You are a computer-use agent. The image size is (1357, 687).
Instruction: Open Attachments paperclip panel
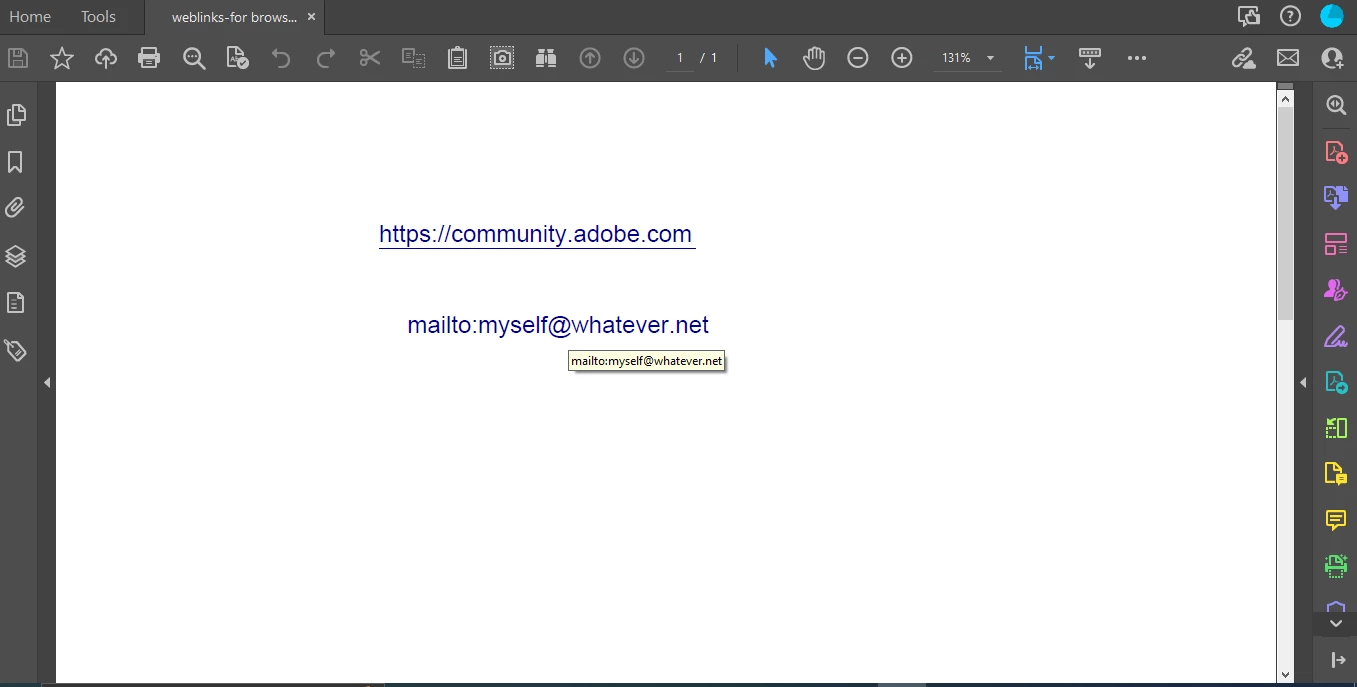16,209
